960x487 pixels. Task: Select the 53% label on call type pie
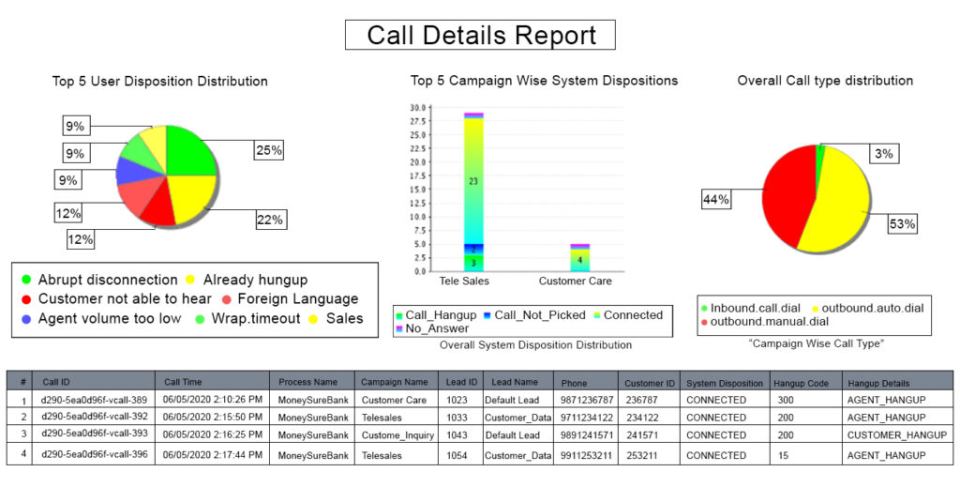(902, 224)
